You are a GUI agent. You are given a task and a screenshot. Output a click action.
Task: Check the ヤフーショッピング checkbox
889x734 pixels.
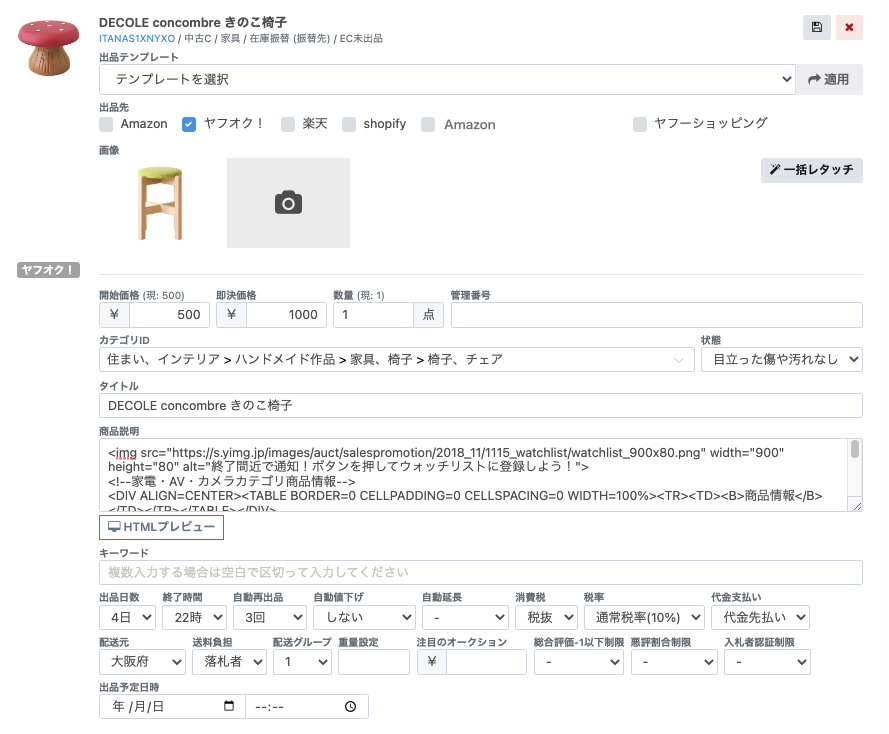[x=640, y=124]
